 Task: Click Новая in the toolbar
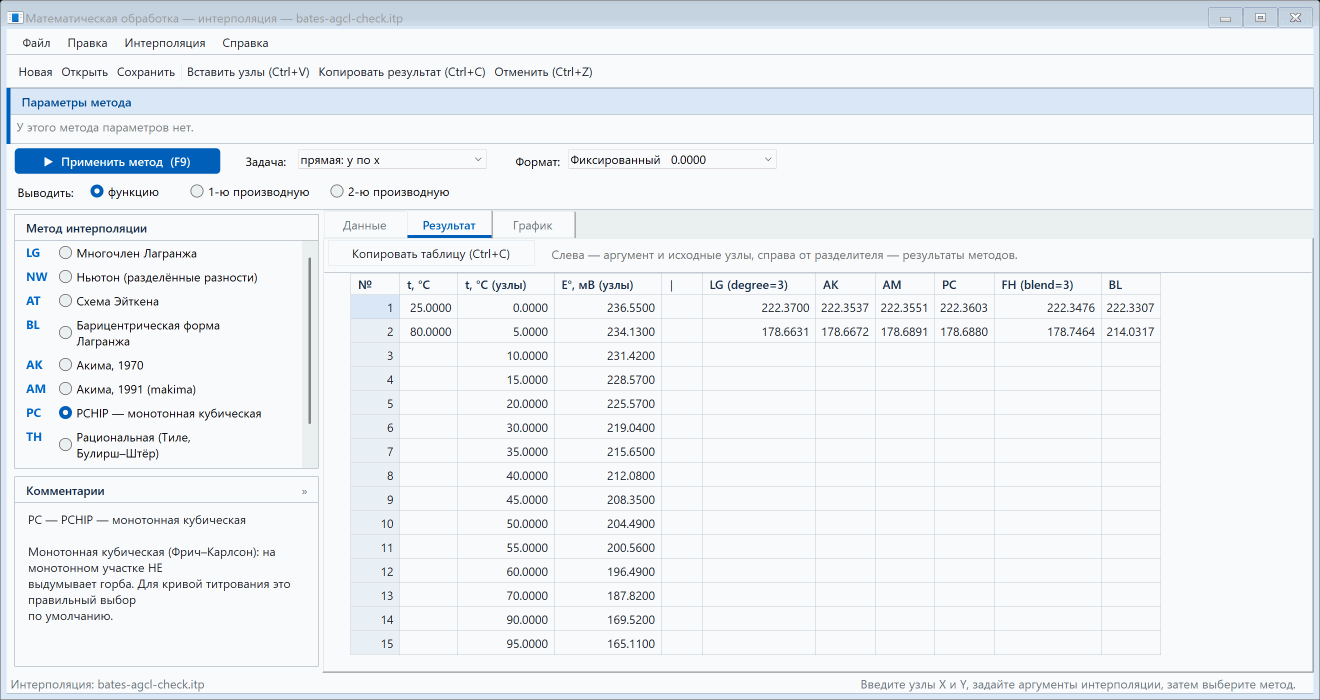click(36, 72)
